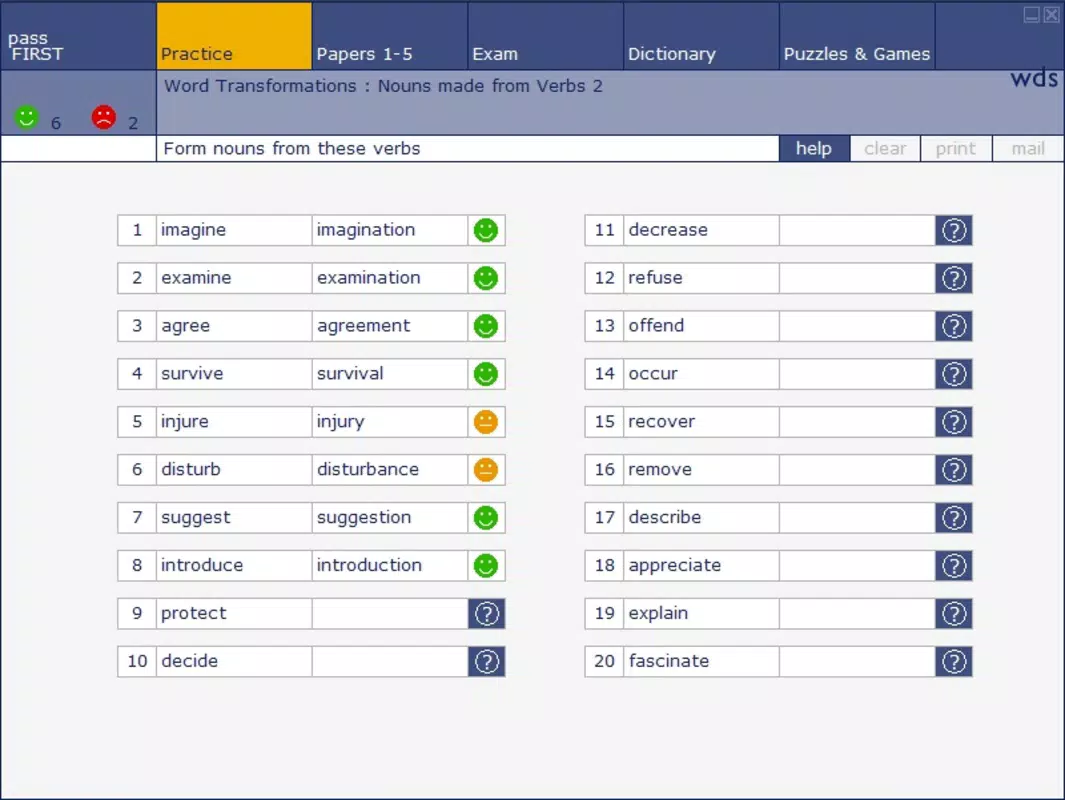This screenshot has width=1065, height=800.
Task: Click the verb text 'introduce'
Action: (x=202, y=565)
